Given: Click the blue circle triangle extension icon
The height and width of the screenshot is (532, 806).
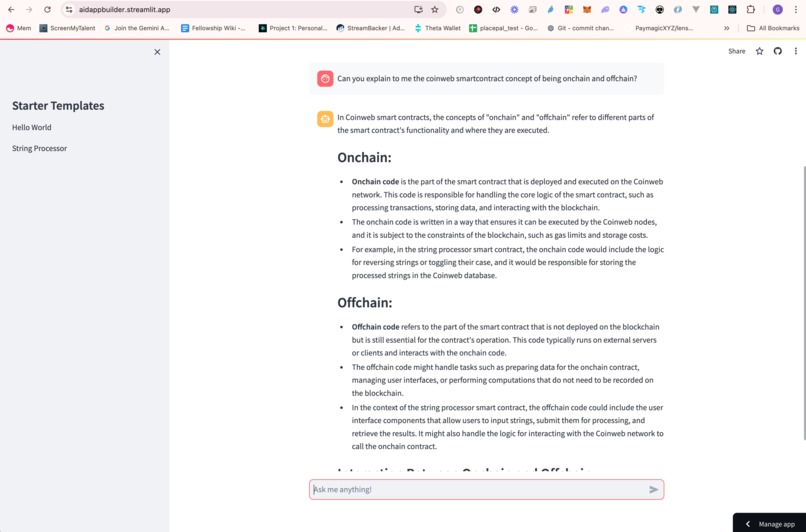Looking at the screenshot, I should (x=623, y=9).
